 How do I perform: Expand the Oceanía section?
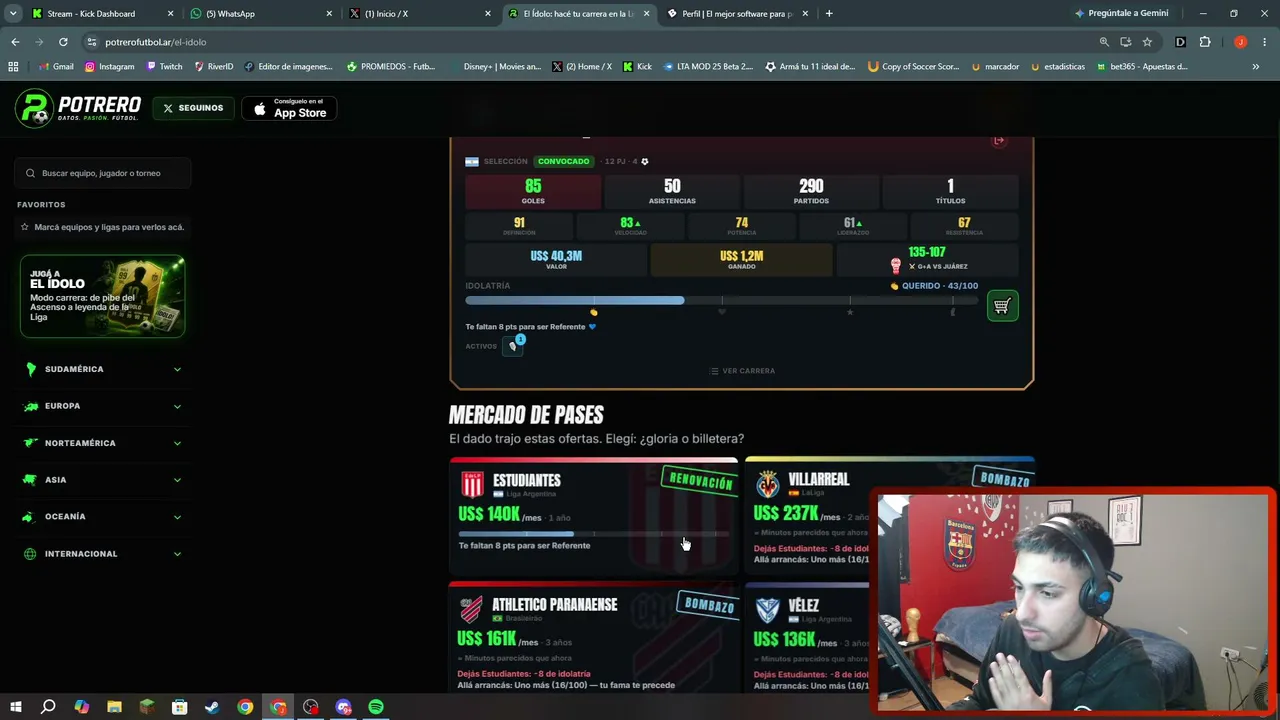103,517
